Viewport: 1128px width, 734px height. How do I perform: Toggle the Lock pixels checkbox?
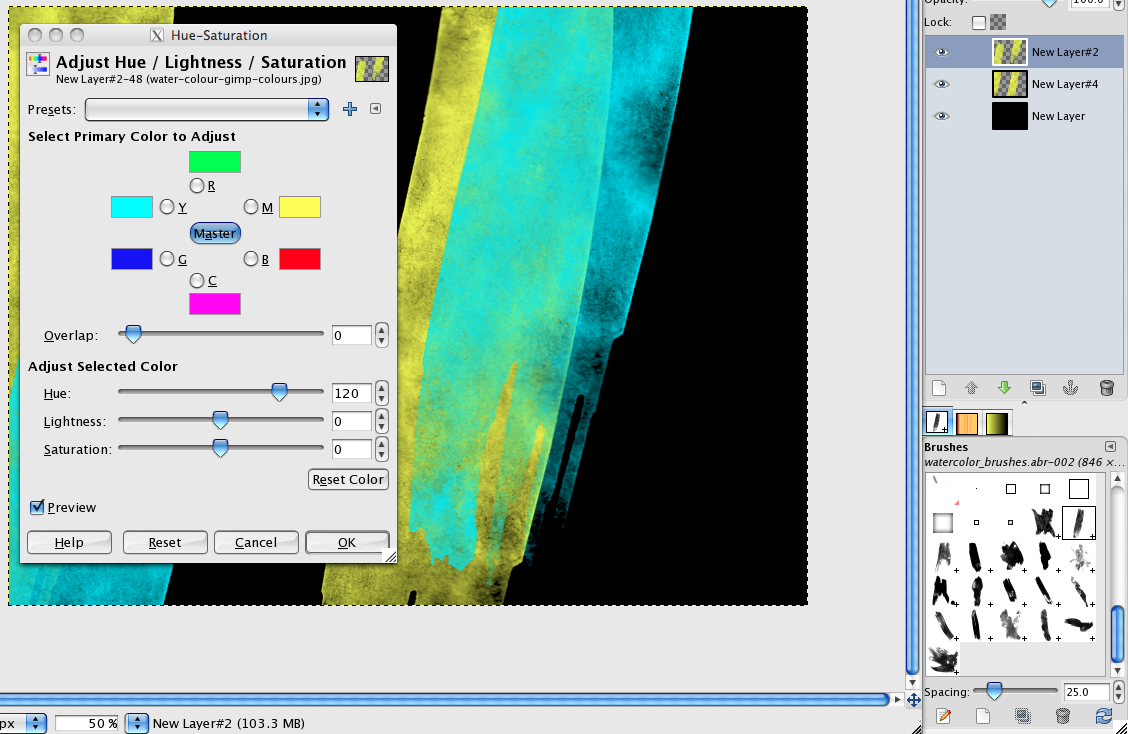tap(978, 22)
